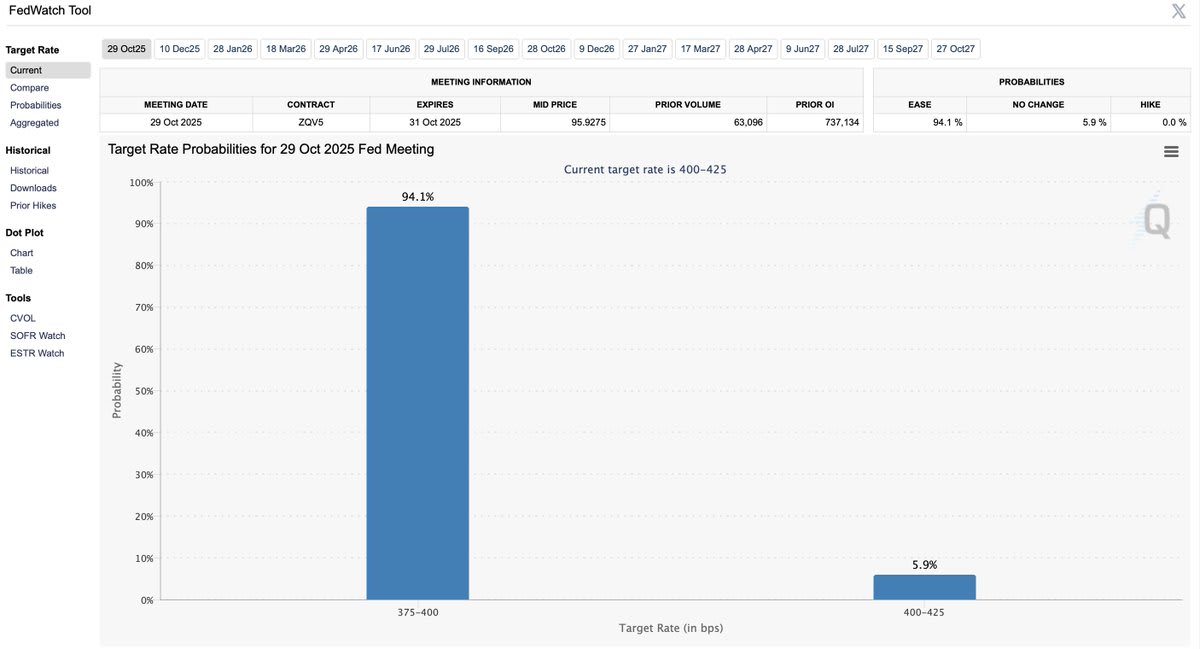Open the 18 Mar26 meeting tab

pyautogui.click(x=285, y=47)
